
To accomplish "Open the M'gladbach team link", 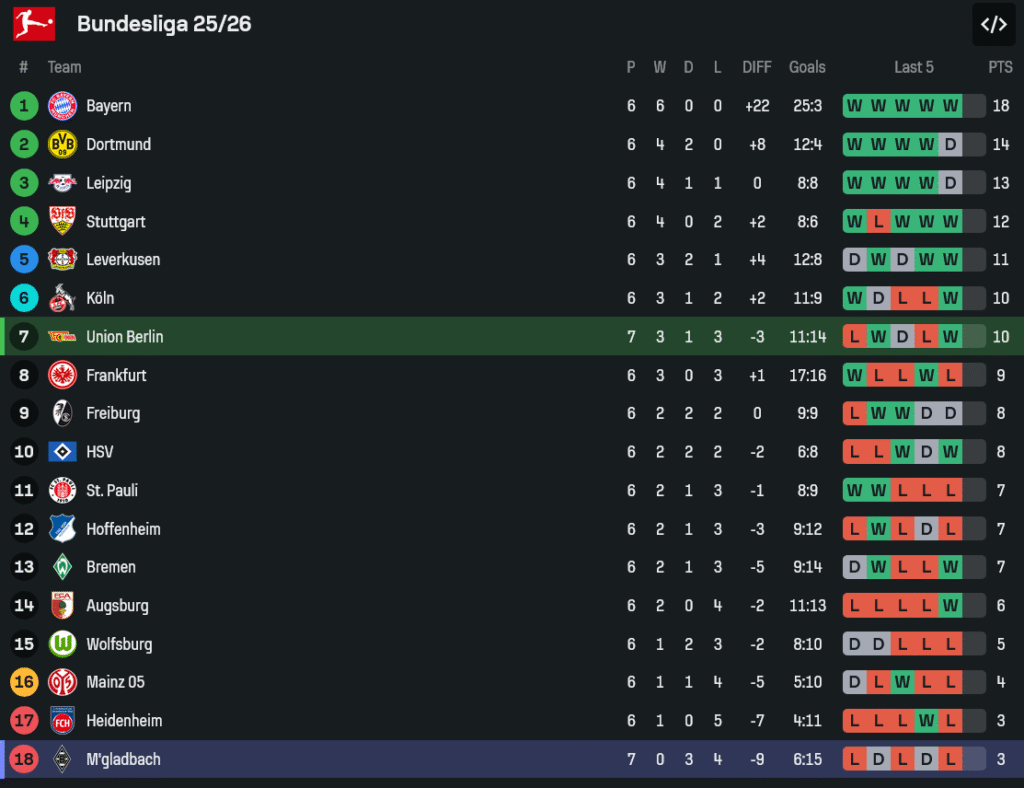I will 123,759.
